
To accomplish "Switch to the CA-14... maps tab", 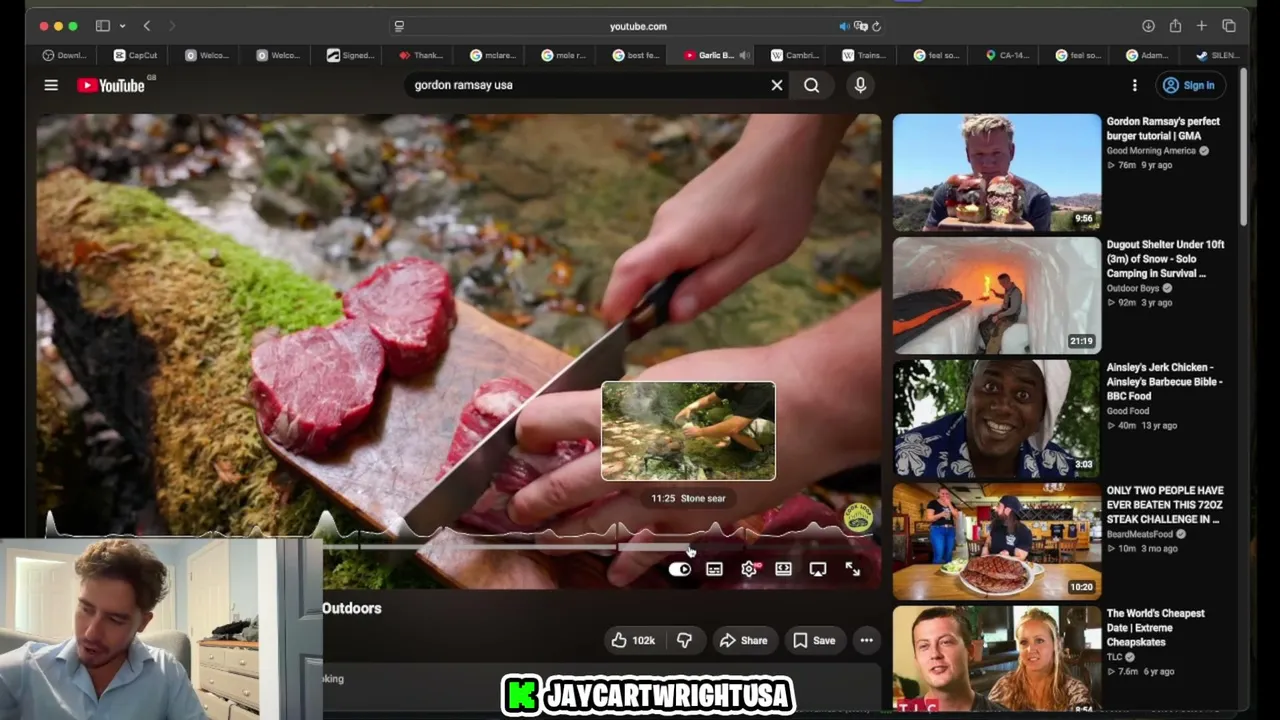I will pos(1008,55).
